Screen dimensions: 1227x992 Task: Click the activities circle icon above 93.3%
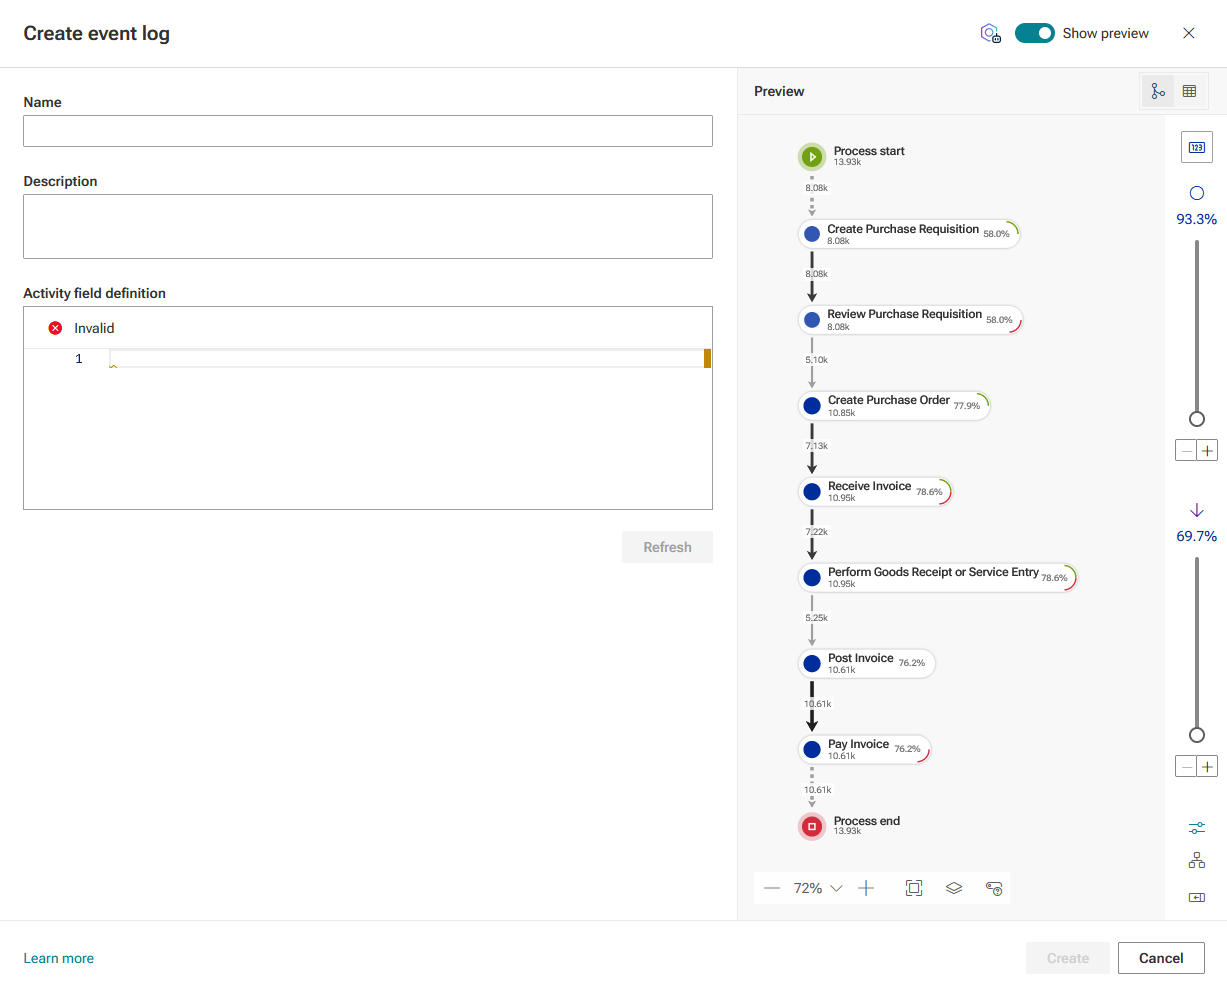click(1197, 193)
